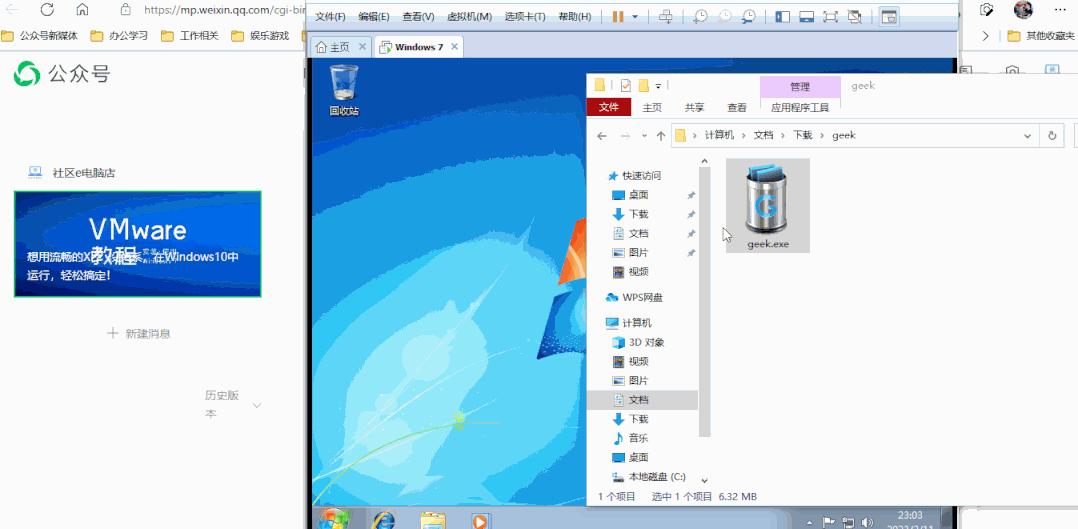Toggle the VMware thumbnail bar

click(x=807, y=17)
